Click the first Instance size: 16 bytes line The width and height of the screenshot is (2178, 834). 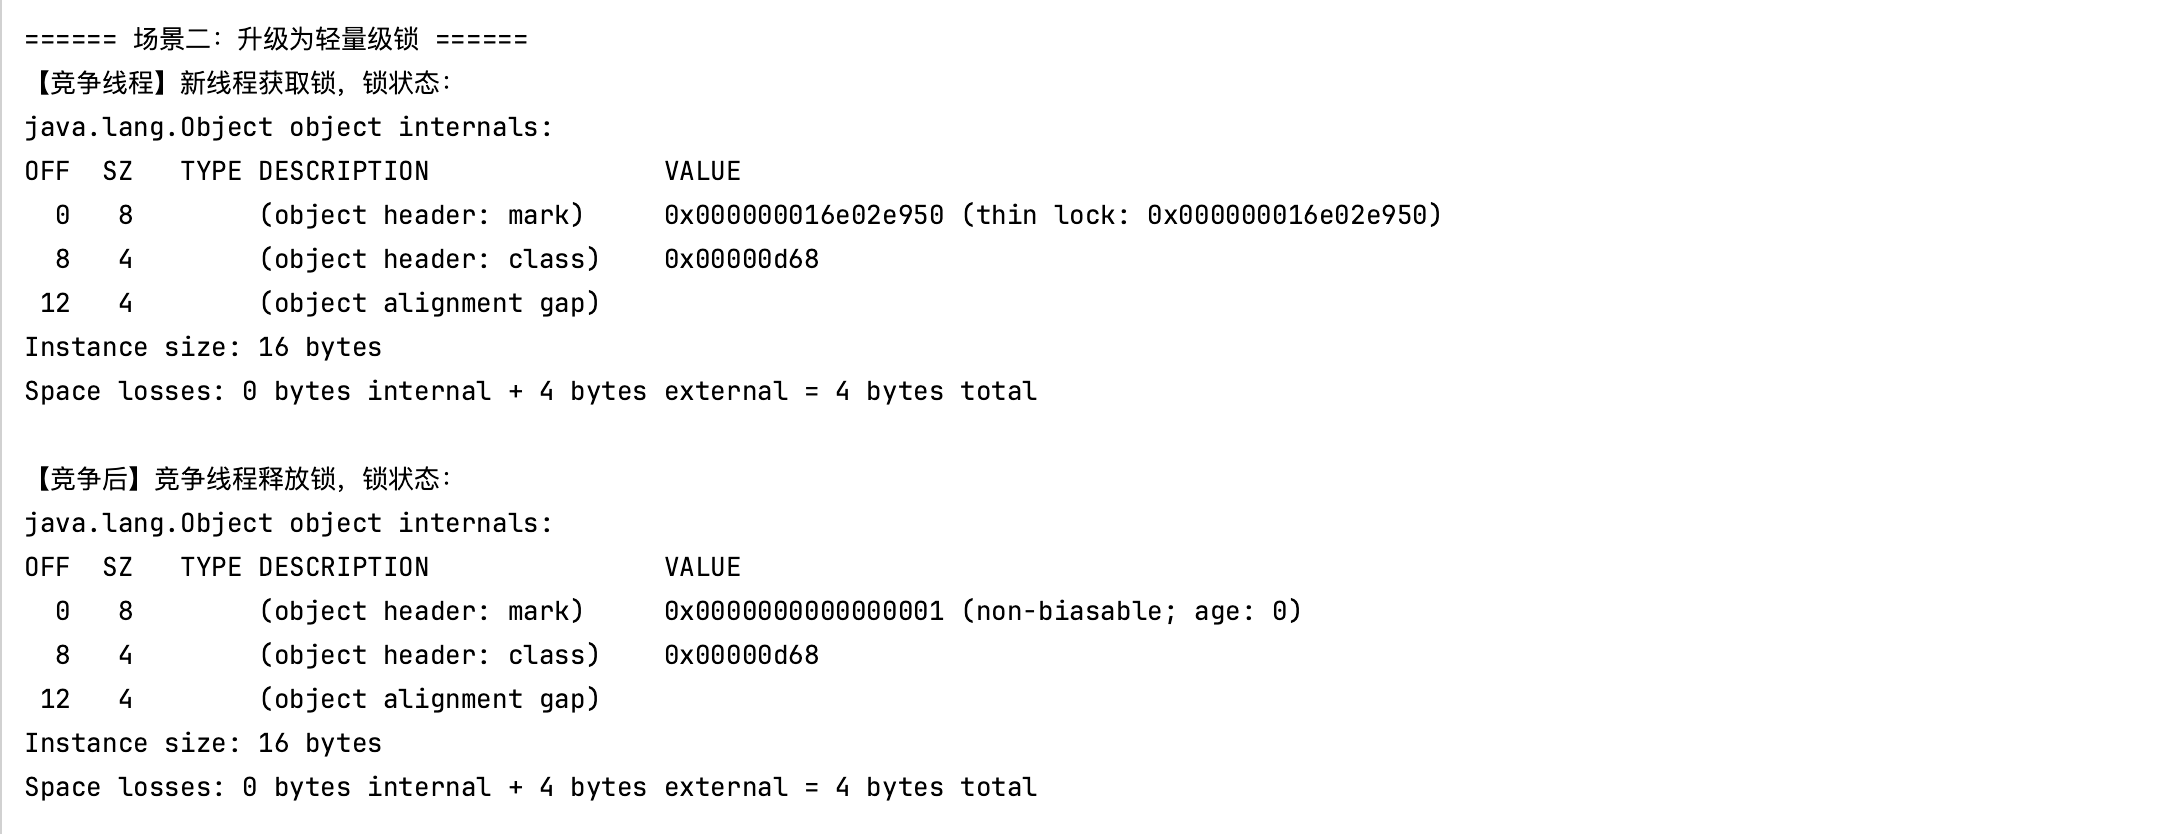pos(203,347)
